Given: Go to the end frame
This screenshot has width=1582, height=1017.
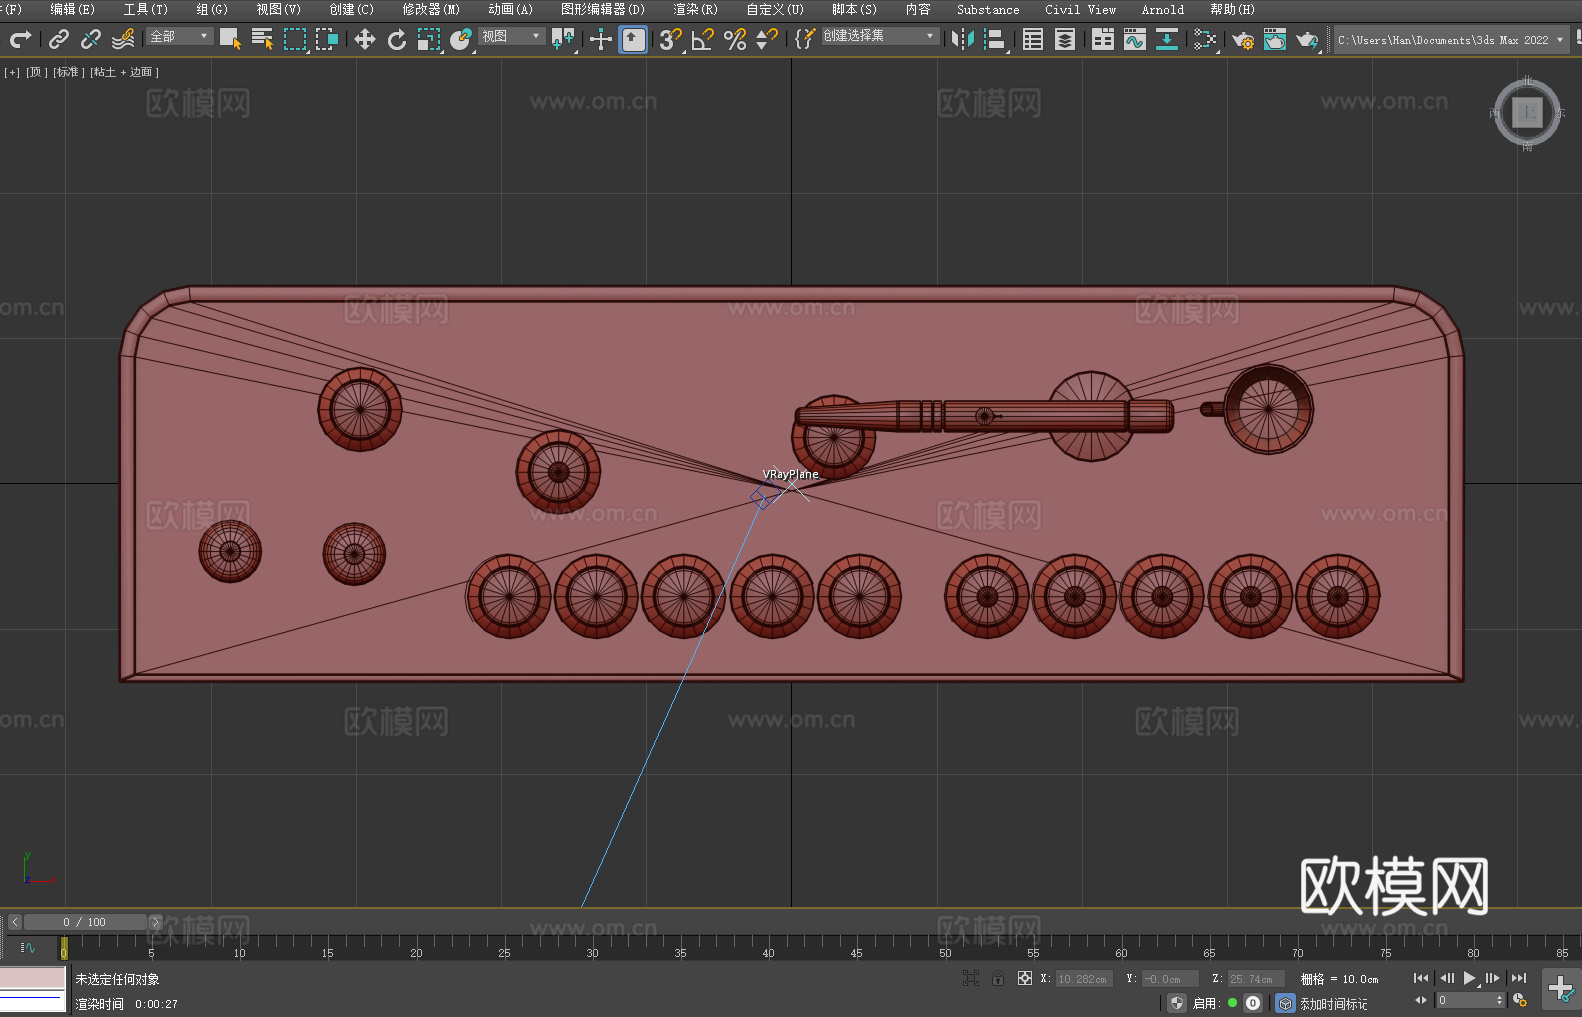Looking at the screenshot, I should point(1519,978).
